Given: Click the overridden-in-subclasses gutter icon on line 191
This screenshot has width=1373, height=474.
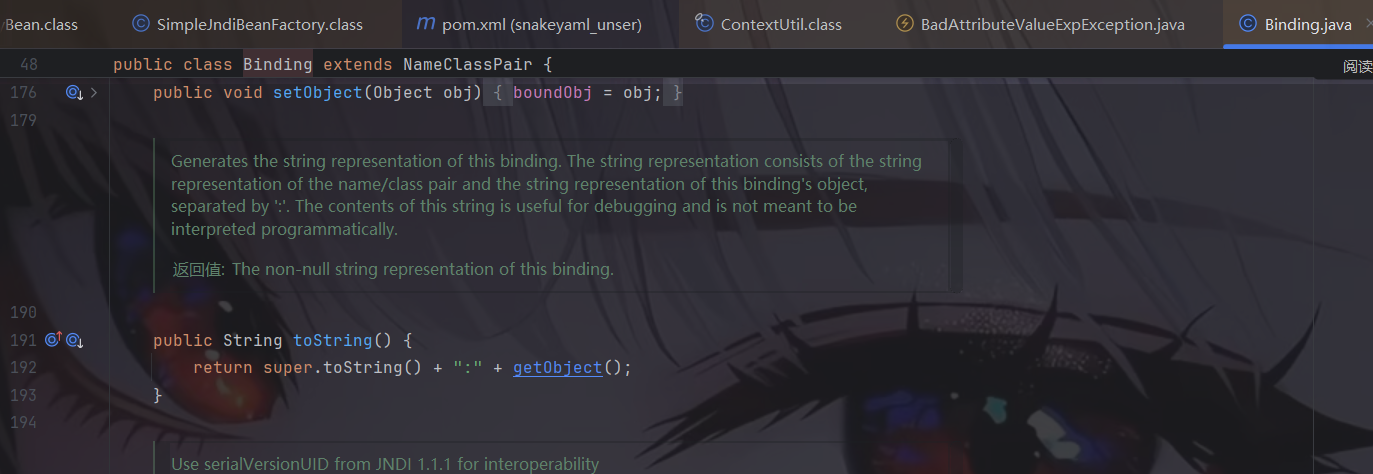Looking at the screenshot, I should [74, 340].
